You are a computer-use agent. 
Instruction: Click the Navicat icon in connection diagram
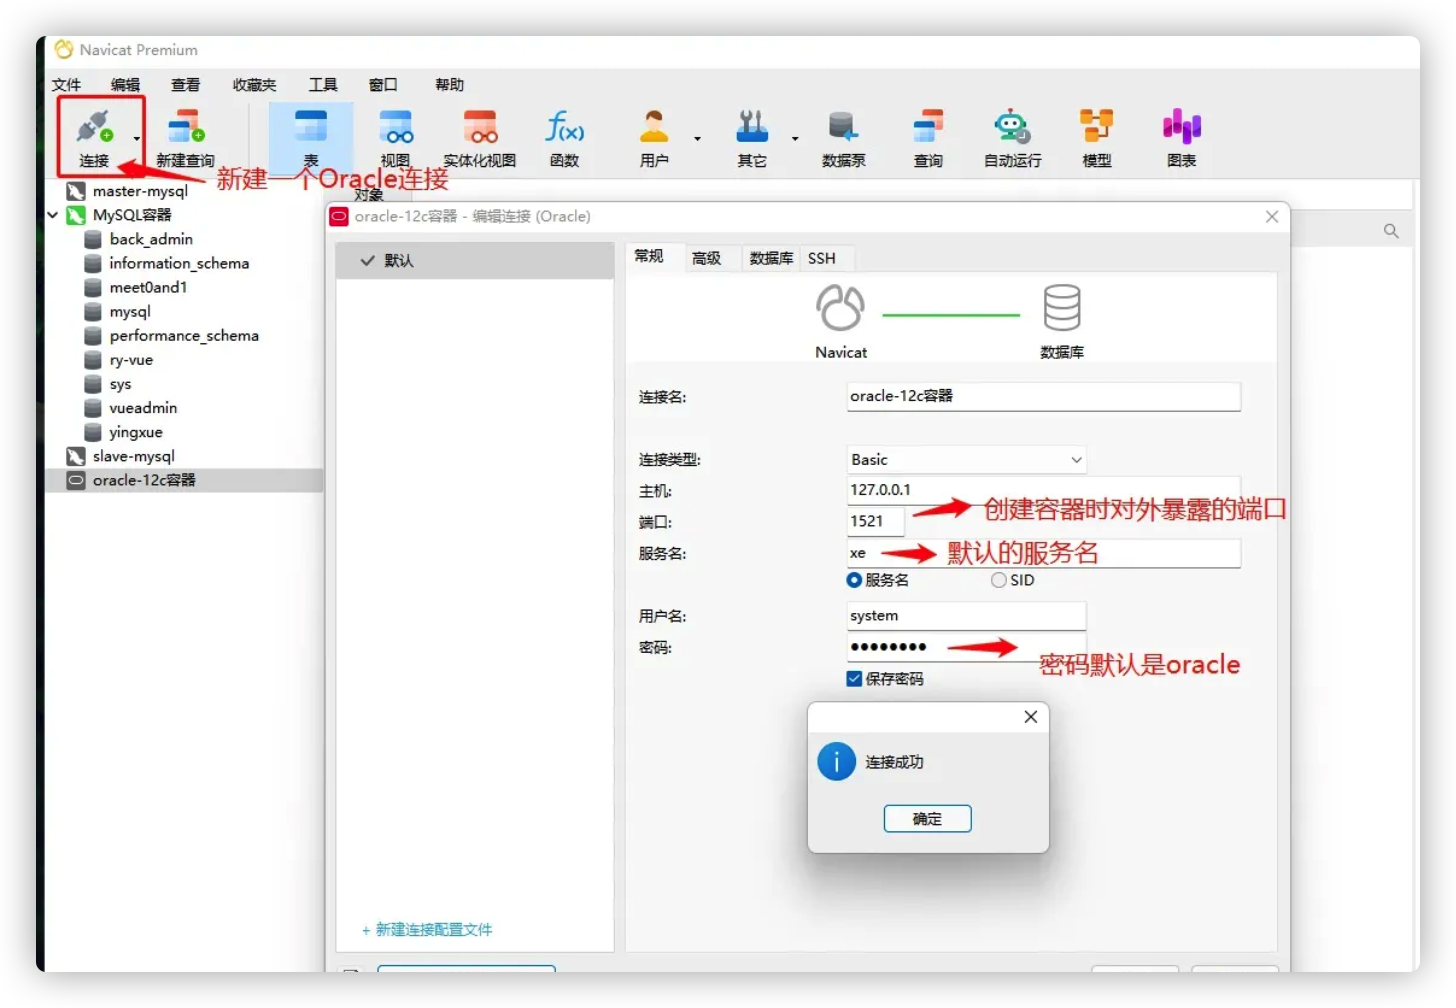841,308
